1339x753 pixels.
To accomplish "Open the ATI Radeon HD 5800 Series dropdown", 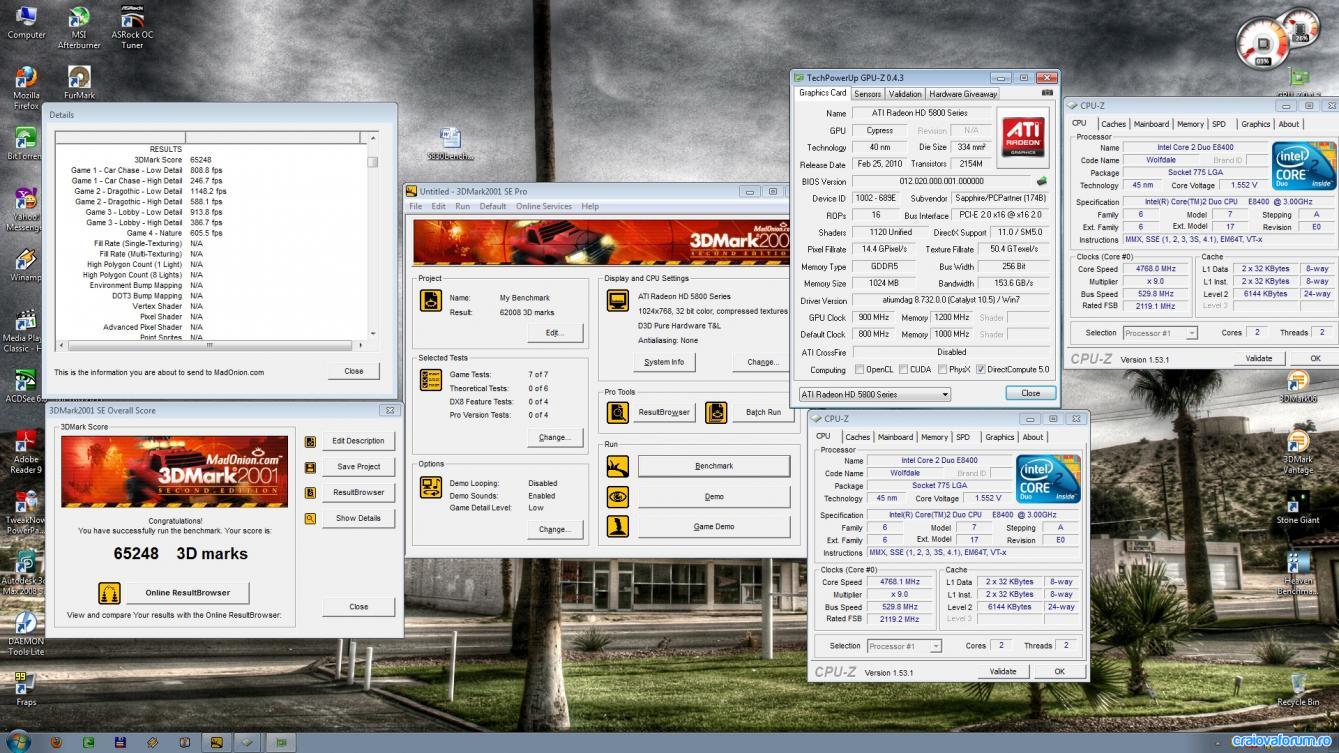I will [x=873, y=394].
